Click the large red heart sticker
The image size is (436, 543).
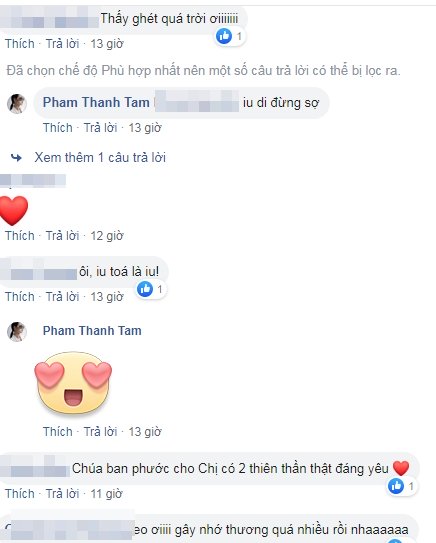point(14,210)
